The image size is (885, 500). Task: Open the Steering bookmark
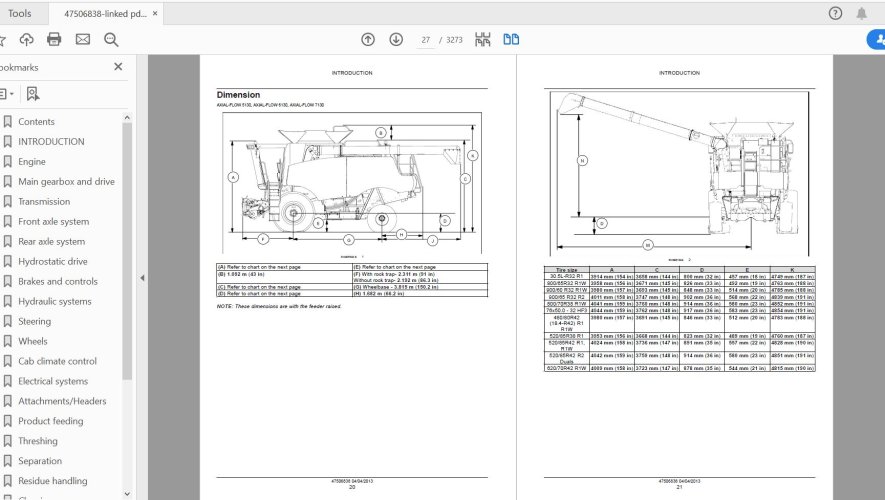pos(34,321)
